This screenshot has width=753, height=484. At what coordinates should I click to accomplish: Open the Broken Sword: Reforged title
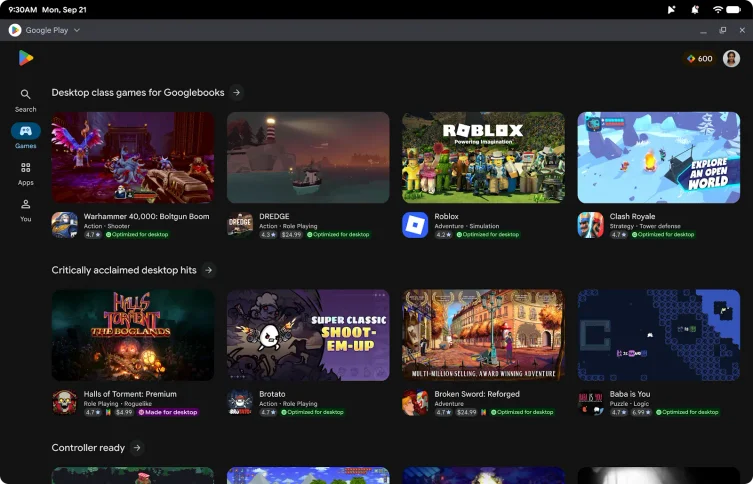click(477, 394)
